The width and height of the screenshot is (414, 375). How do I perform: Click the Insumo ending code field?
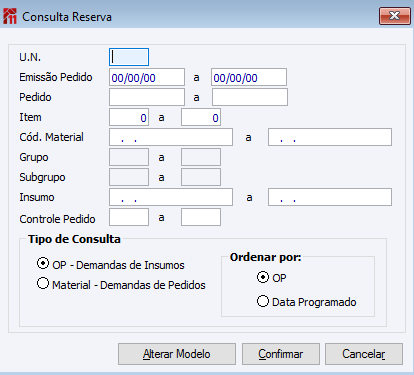[x=330, y=197]
